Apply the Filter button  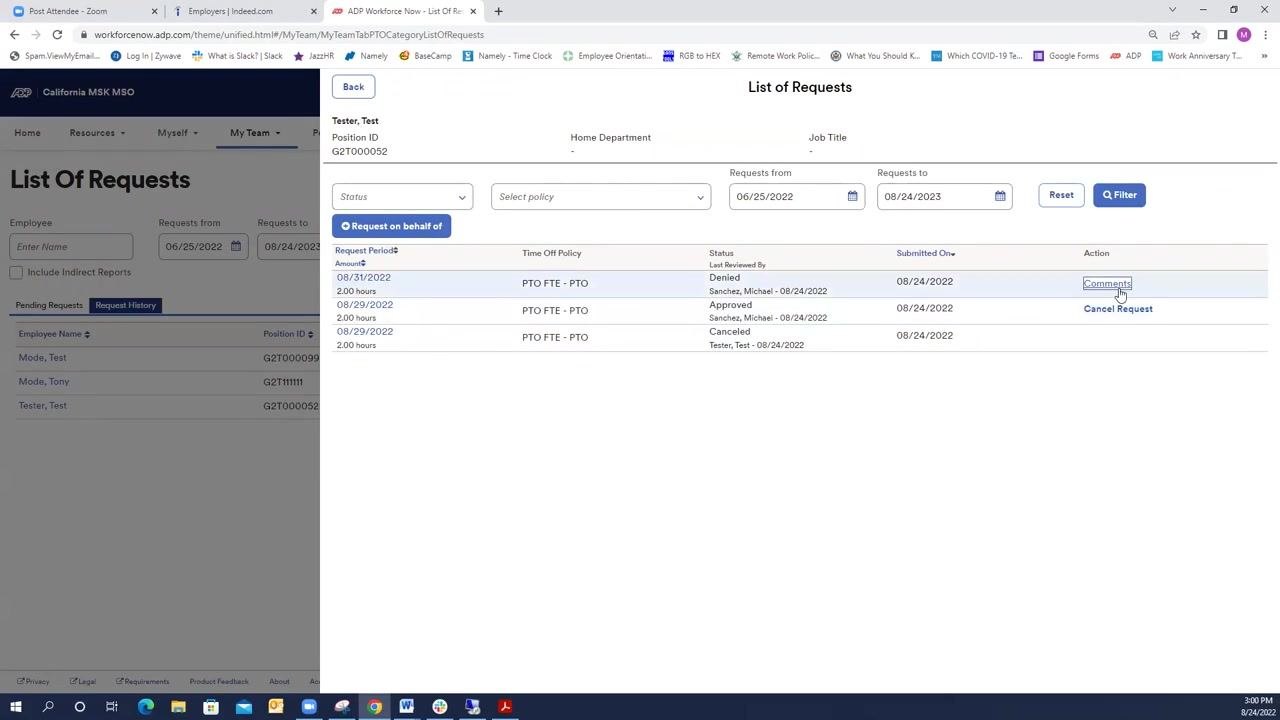[x=1119, y=195]
